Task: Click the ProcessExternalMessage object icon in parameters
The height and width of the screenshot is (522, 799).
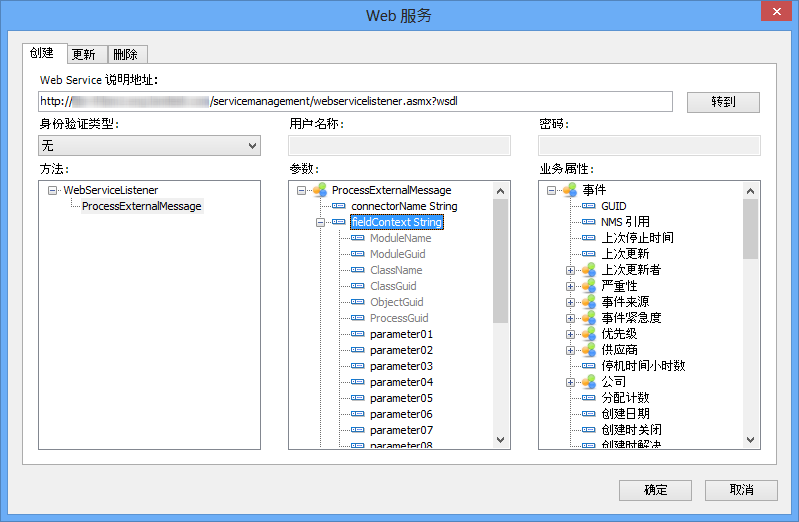Action: click(319, 190)
